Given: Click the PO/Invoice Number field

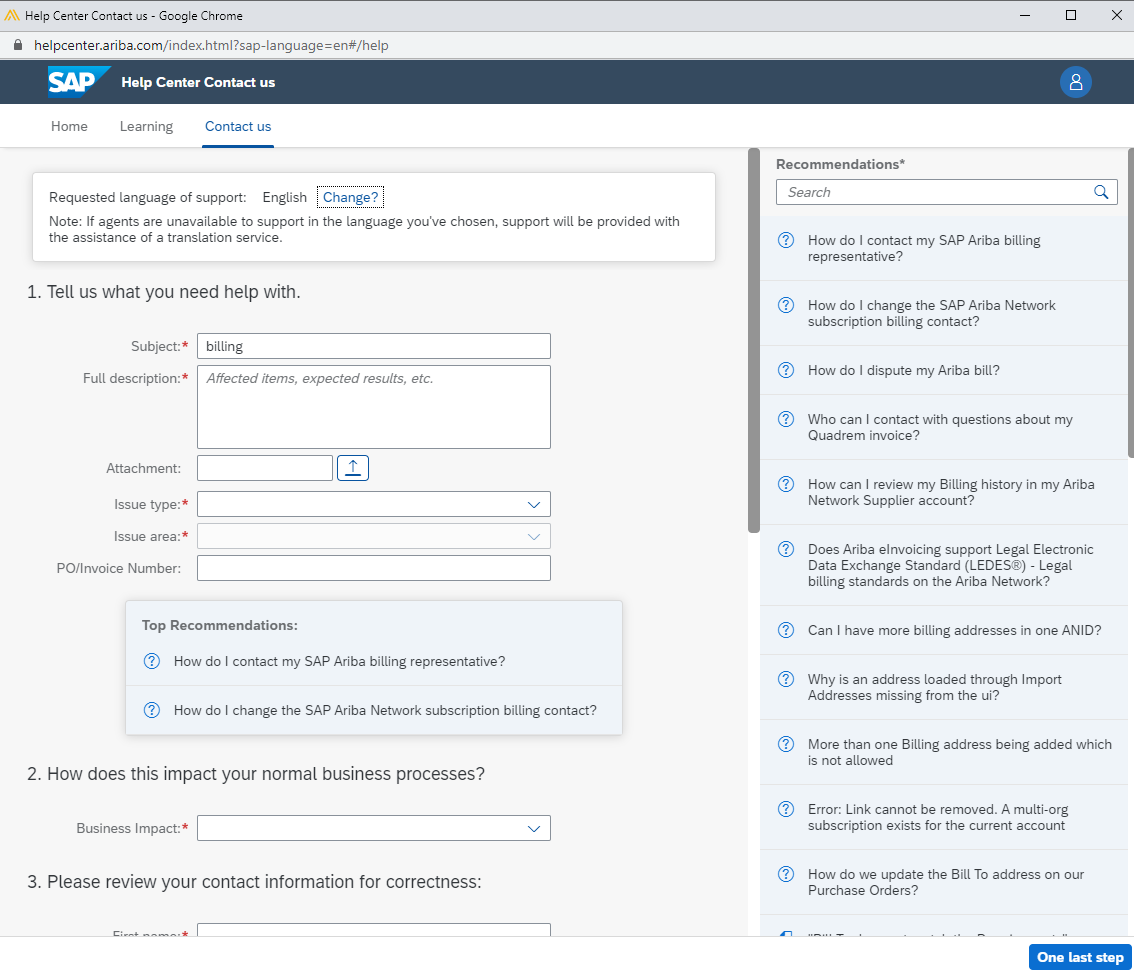Looking at the screenshot, I should 373,568.
